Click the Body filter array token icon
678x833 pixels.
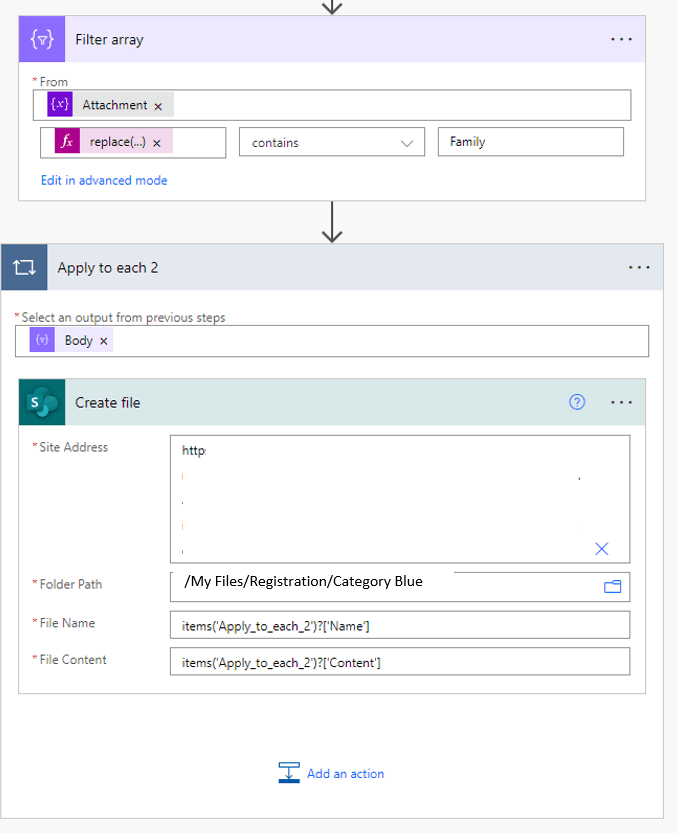coord(42,339)
